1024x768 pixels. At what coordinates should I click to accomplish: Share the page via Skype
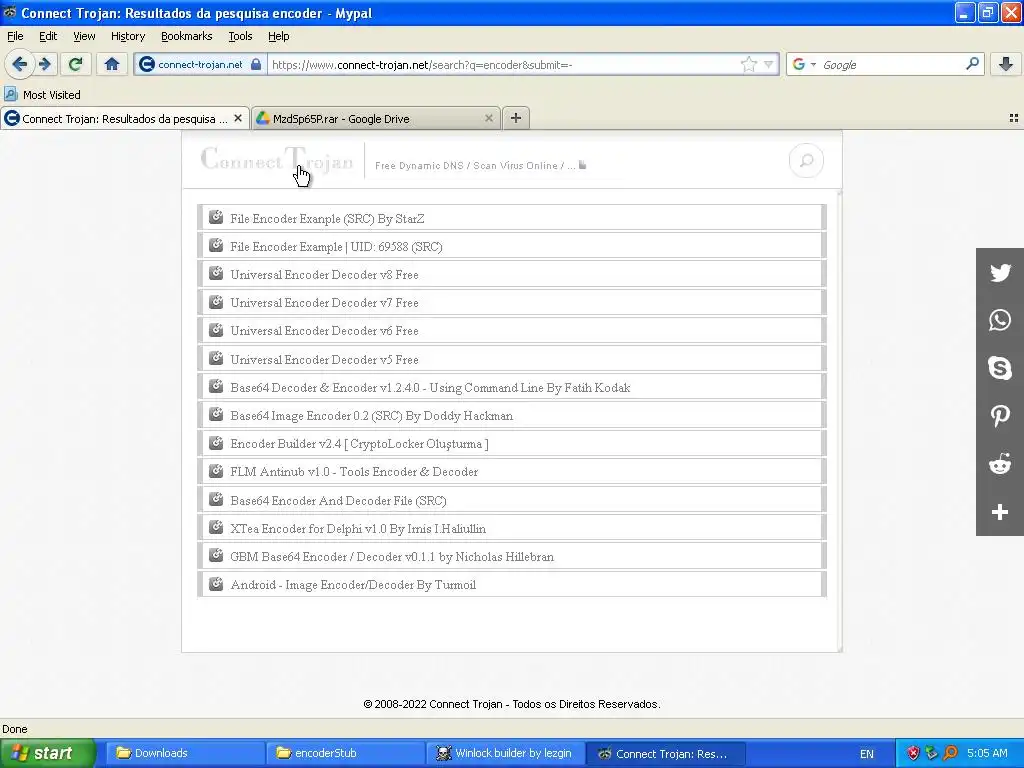click(x=1000, y=368)
